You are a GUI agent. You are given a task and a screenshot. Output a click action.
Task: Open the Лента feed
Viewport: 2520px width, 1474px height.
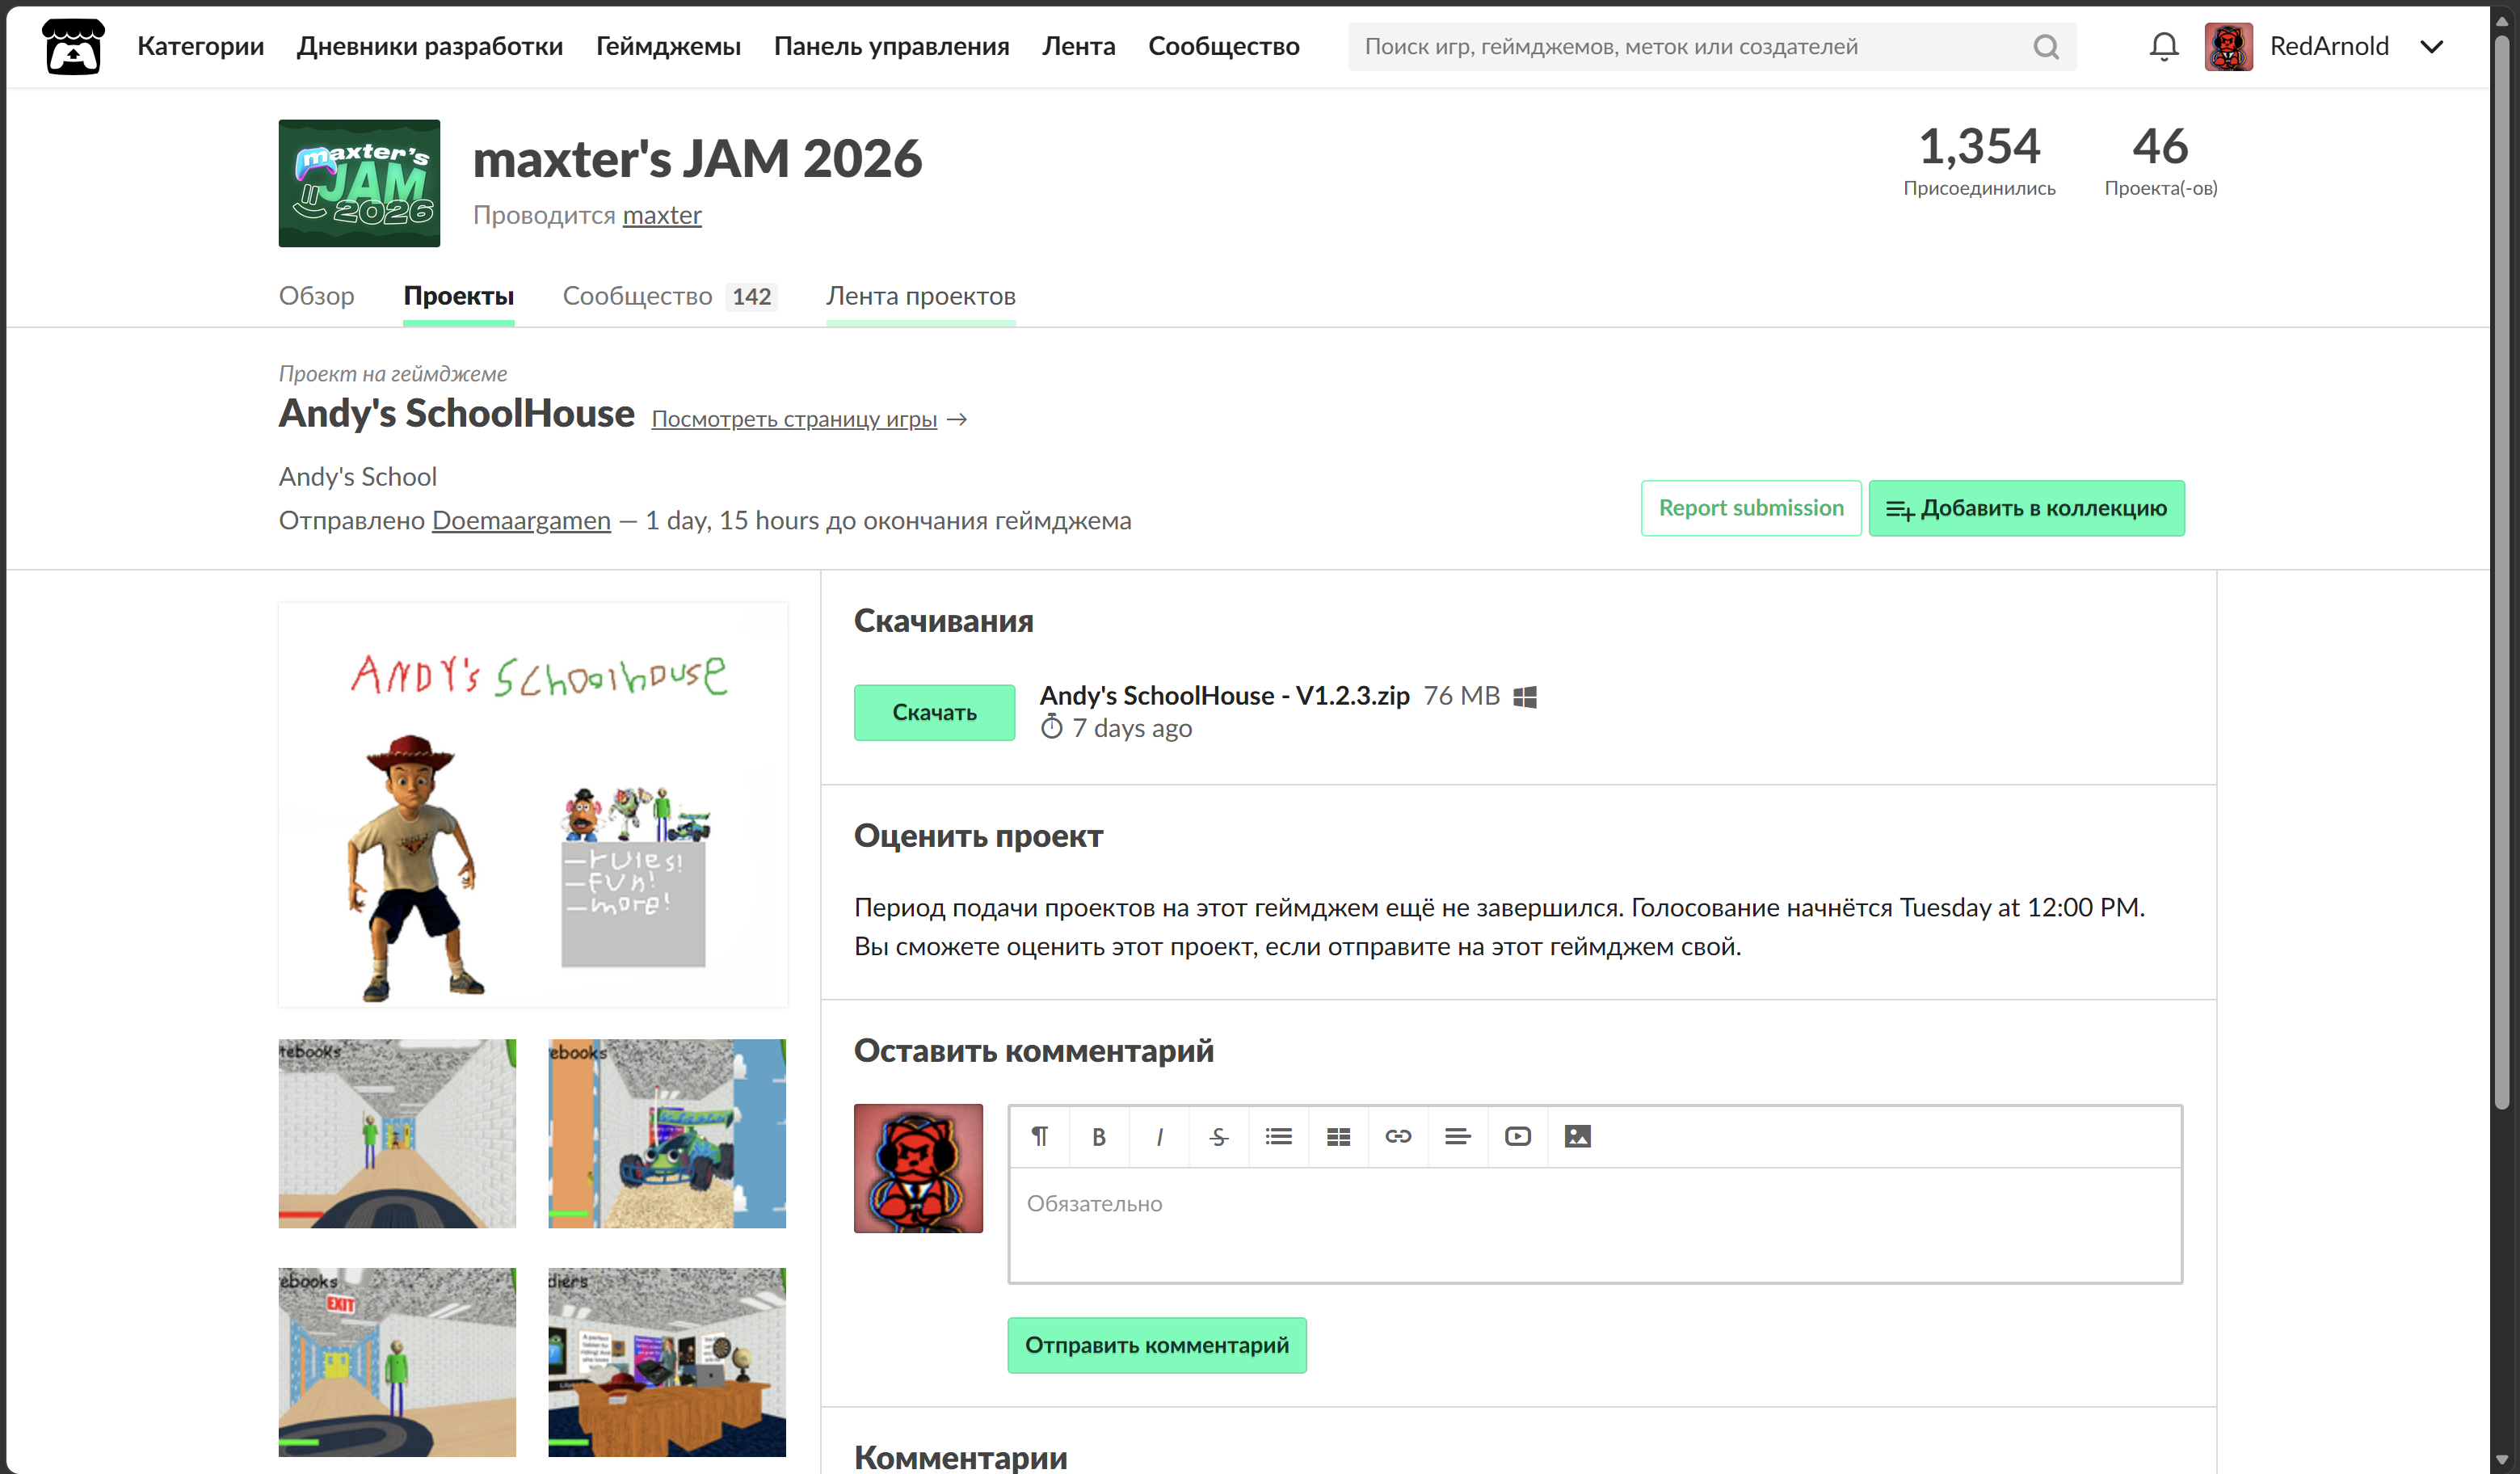(1079, 46)
